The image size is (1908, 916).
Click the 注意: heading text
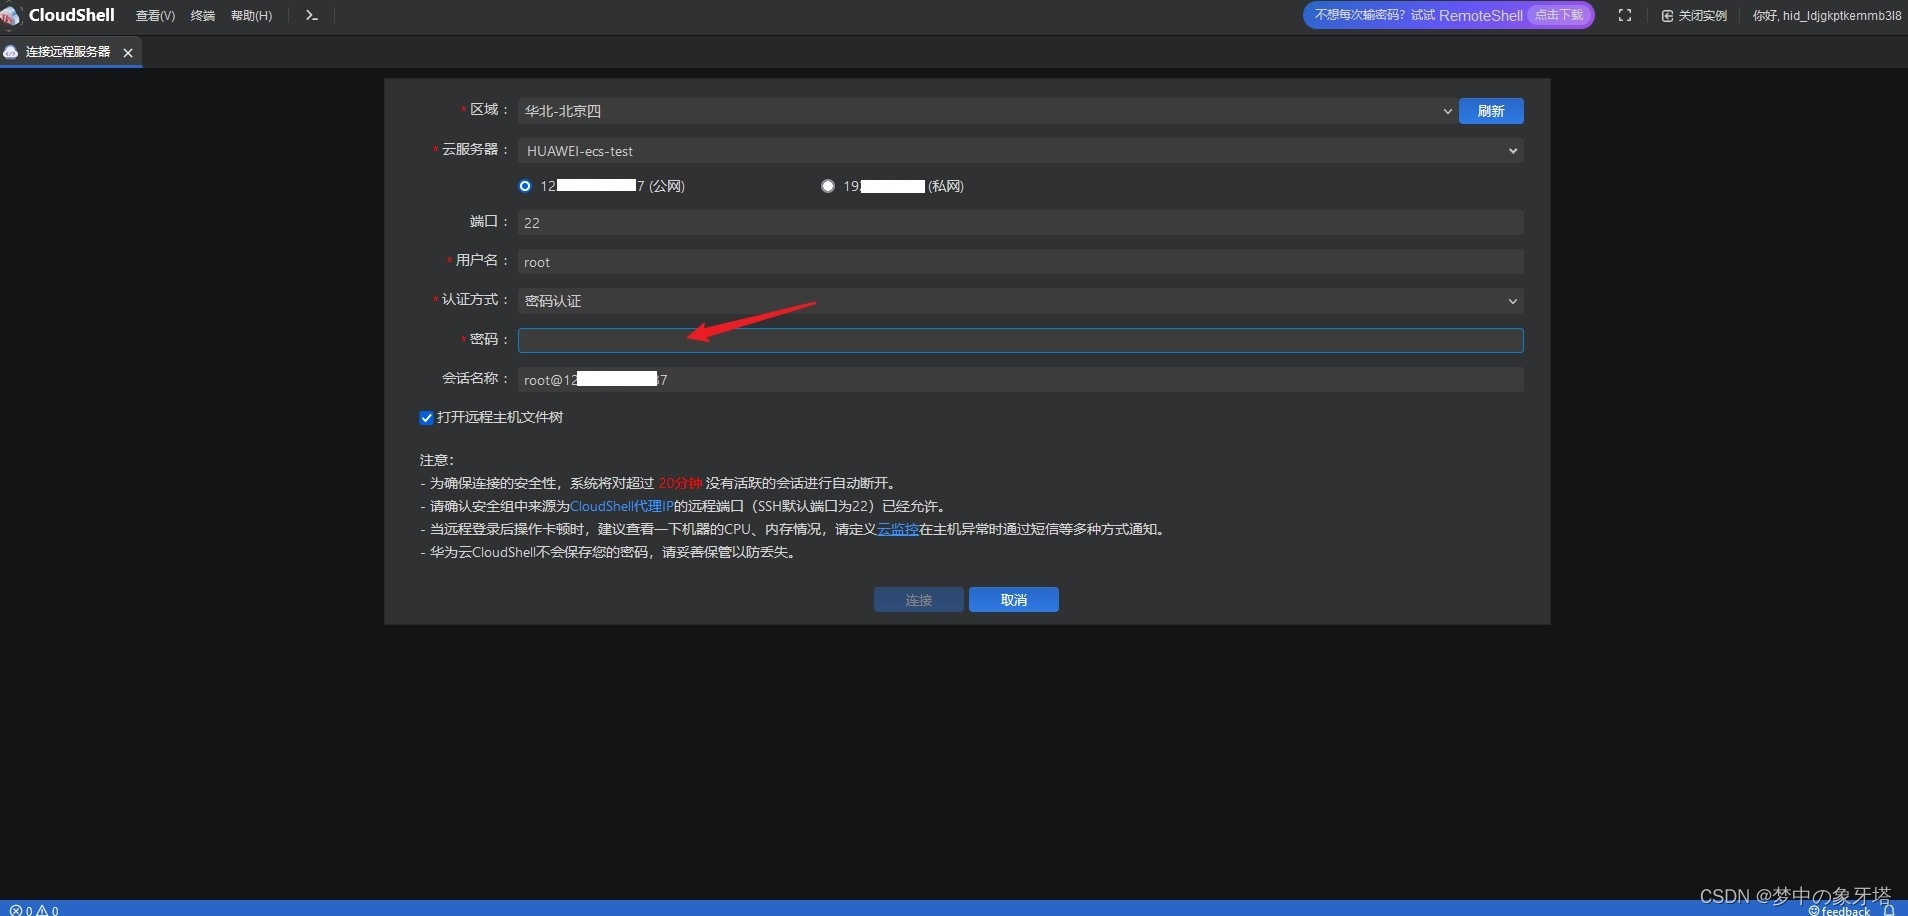click(437, 460)
